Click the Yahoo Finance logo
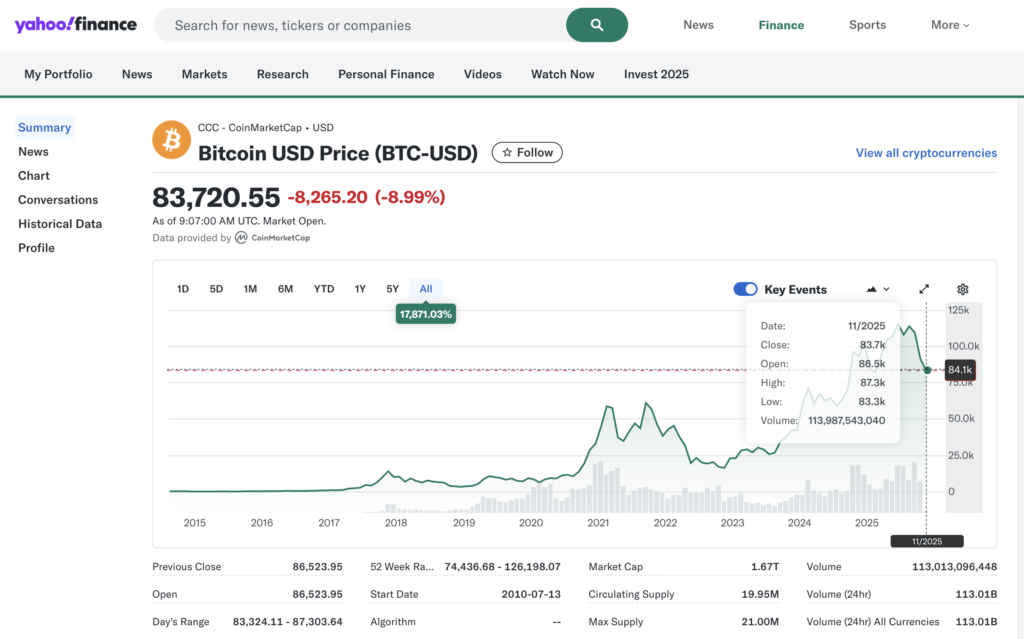The height and width of the screenshot is (639, 1024). [76, 25]
